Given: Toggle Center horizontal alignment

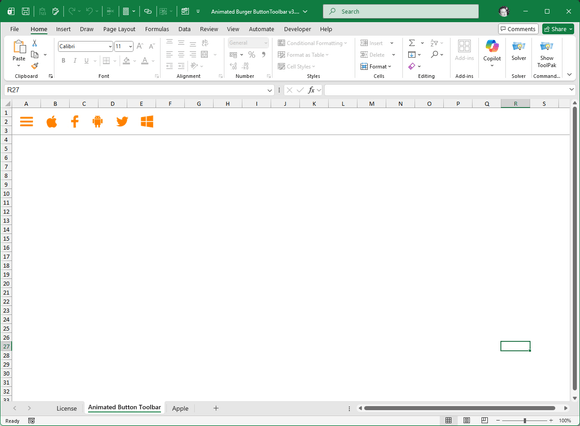Looking at the screenshot, I should pos(181,55).
